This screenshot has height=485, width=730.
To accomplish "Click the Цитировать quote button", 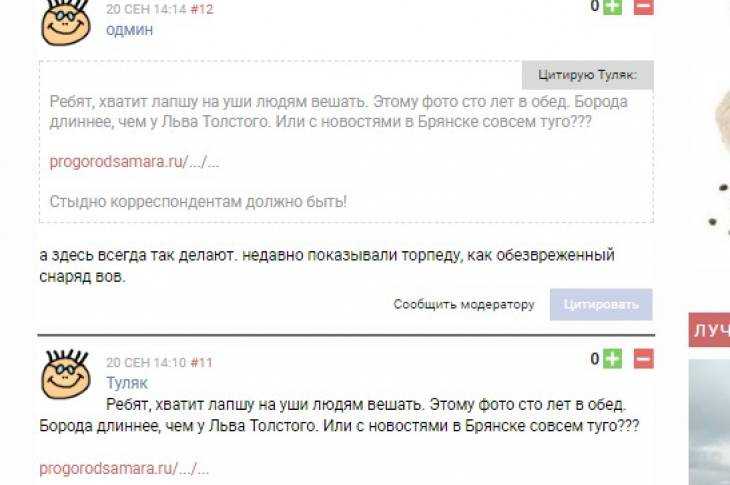I will pyautogui.click(x=601, y=305).
